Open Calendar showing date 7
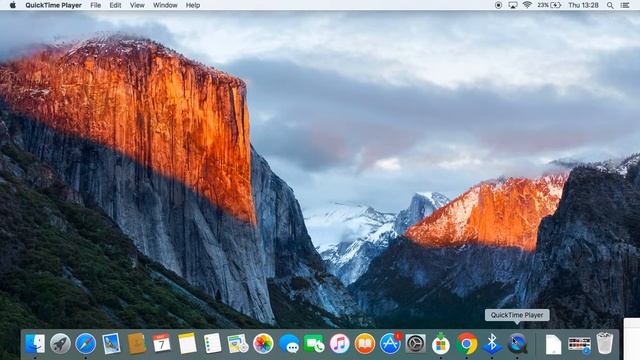 (162, 344)
